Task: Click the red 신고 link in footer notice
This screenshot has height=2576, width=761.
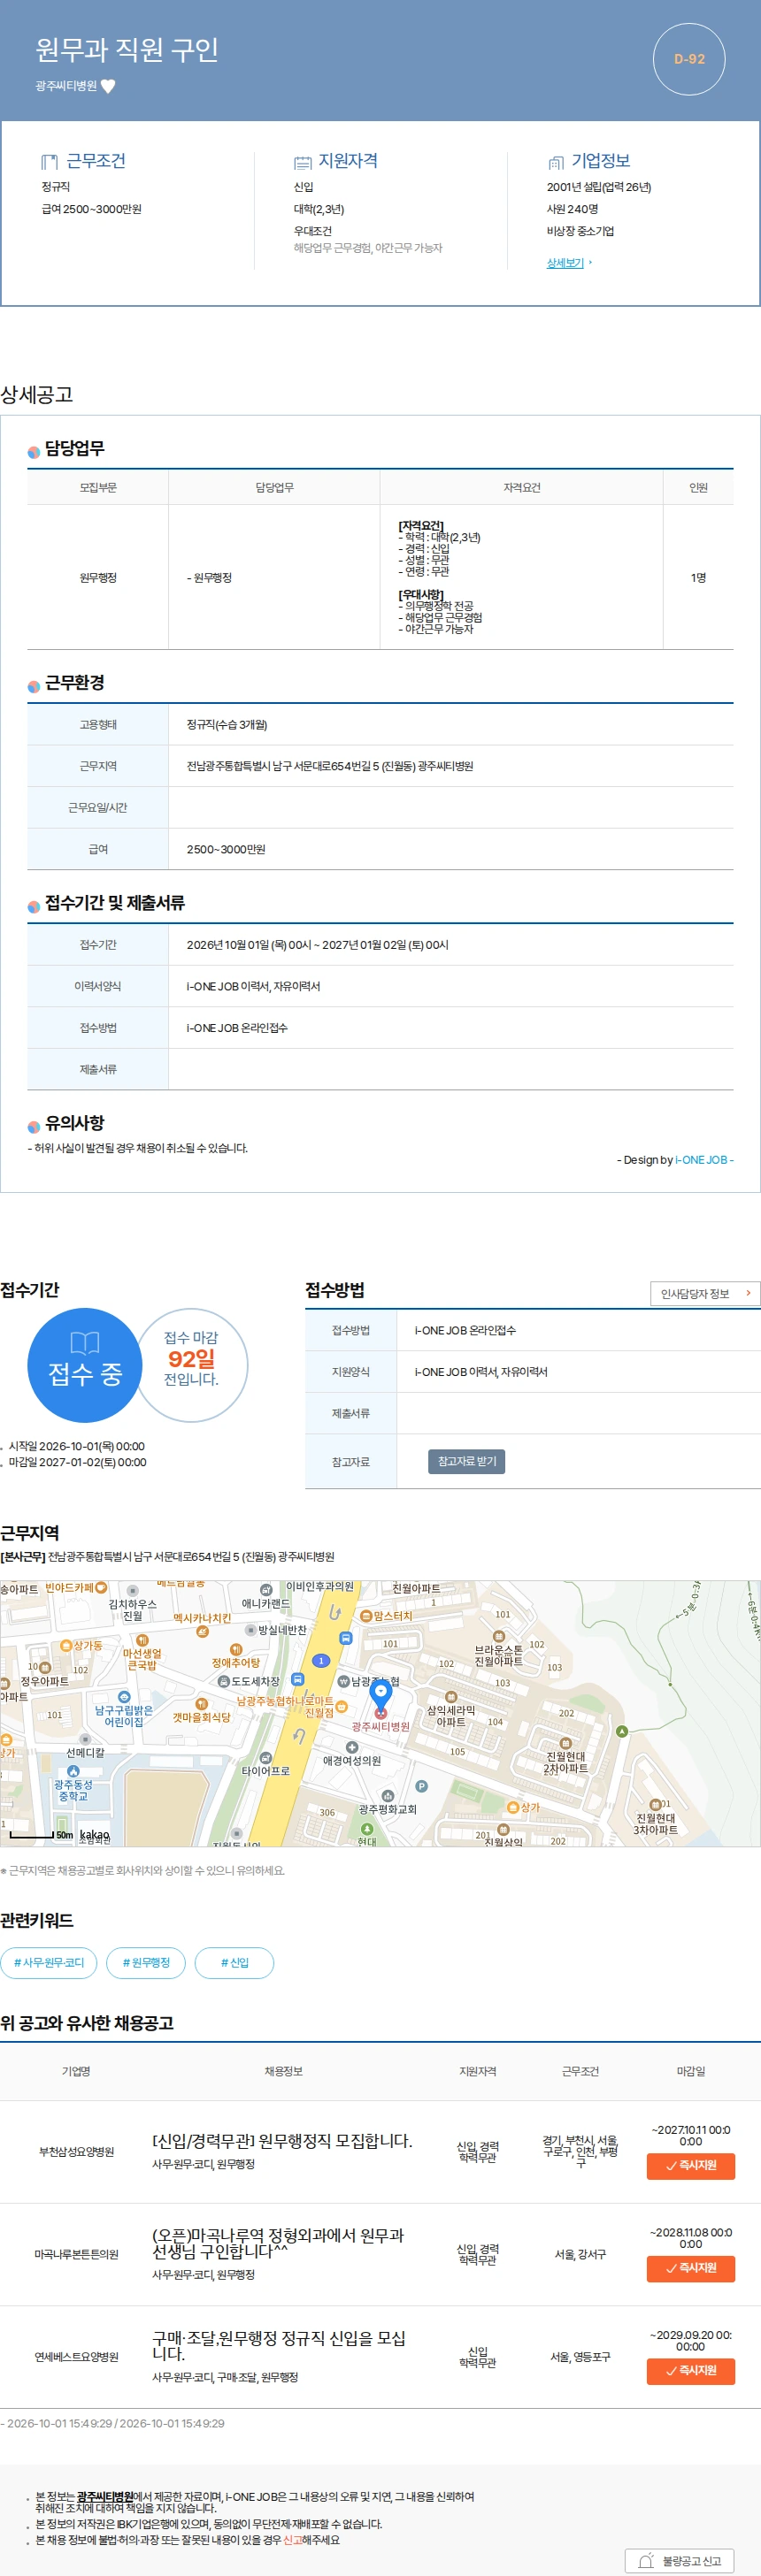Action: pos(292,2539)
